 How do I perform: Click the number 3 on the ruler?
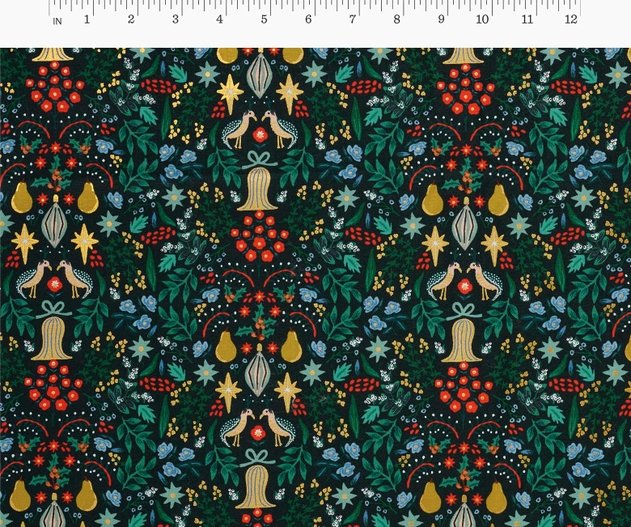coord(175,19)
